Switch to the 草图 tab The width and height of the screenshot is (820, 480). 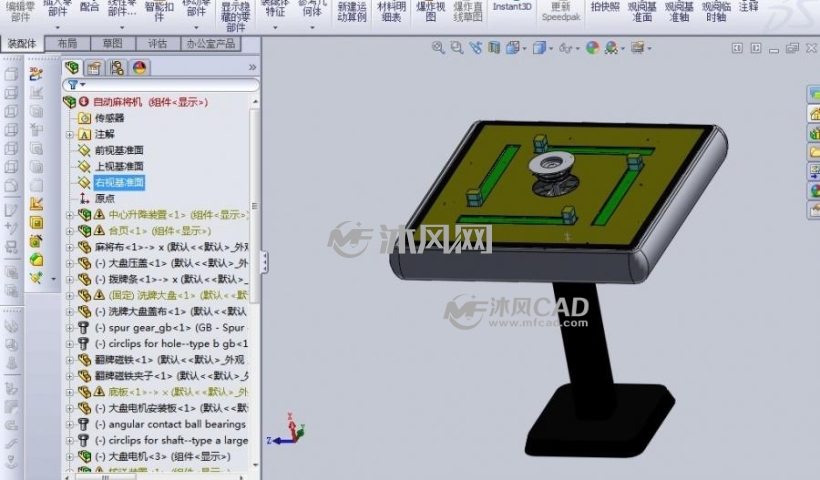click(x=112, y=43)
